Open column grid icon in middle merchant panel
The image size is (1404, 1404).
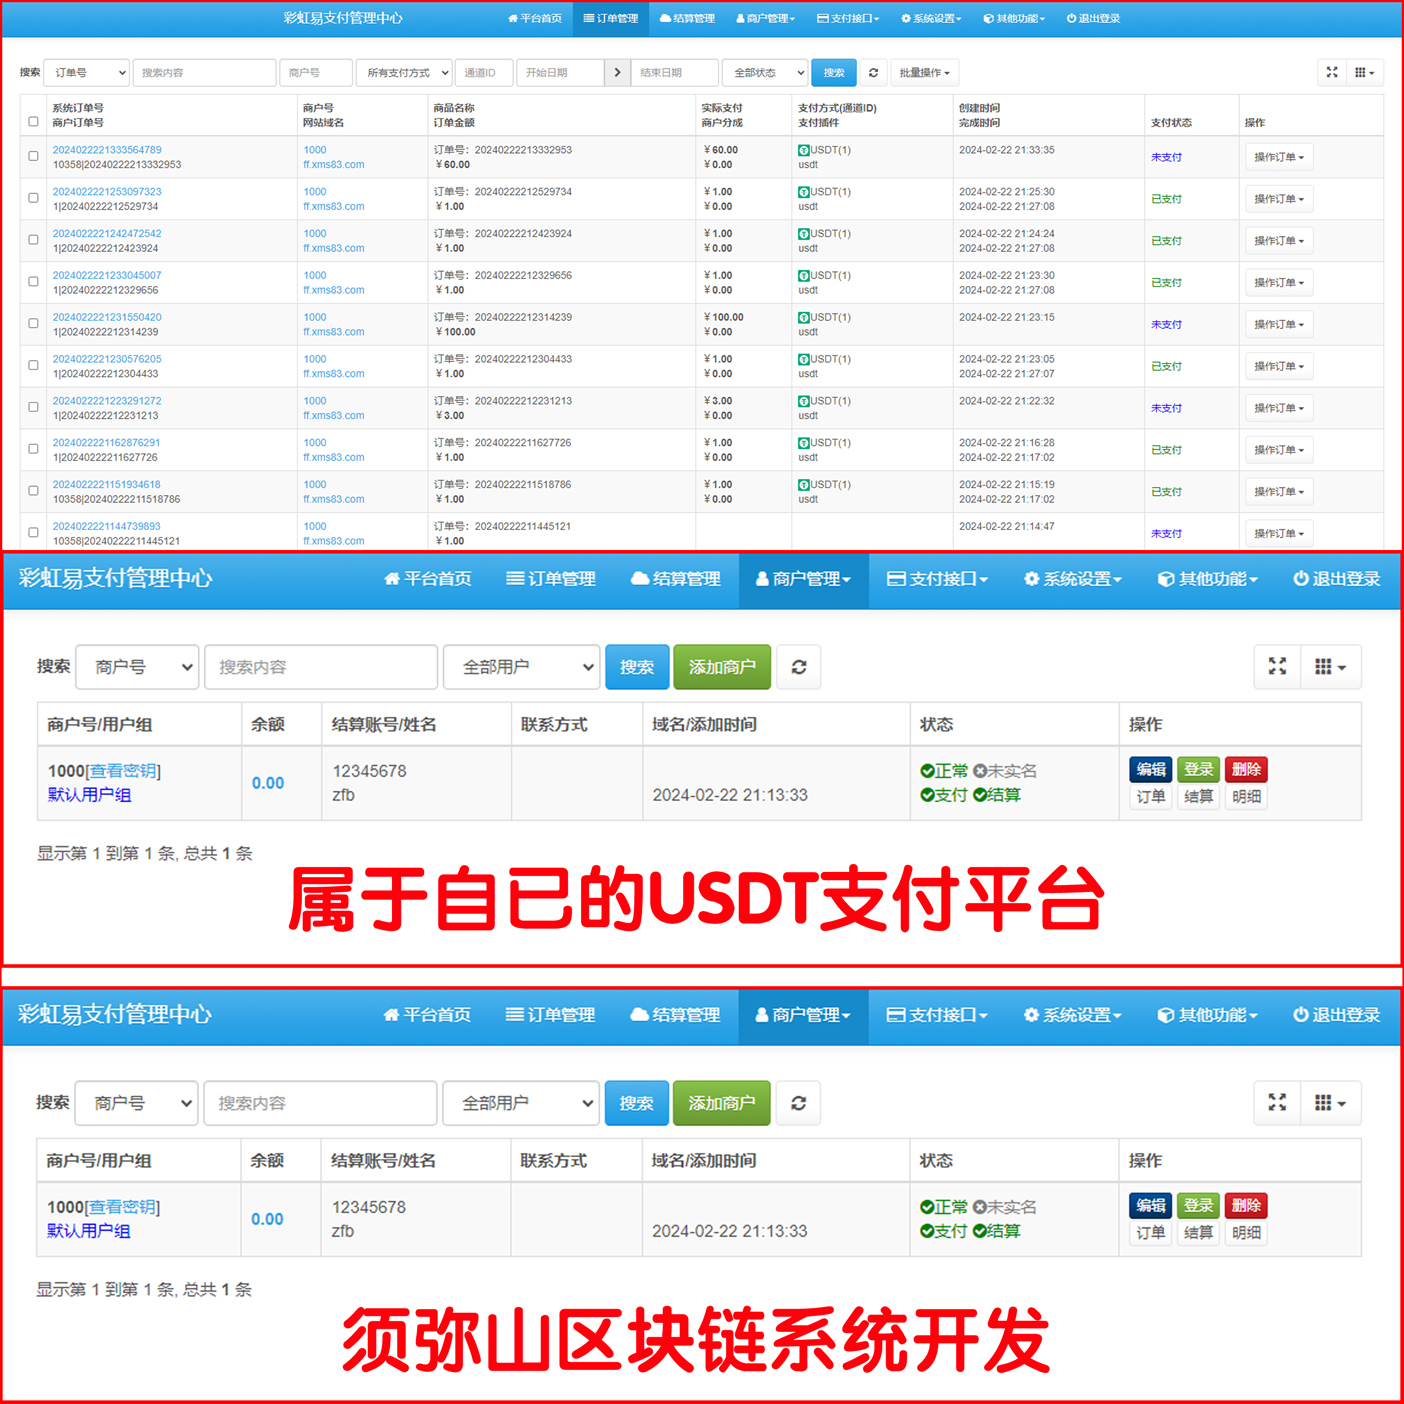pyautogui.click(x=1330, y=667)
